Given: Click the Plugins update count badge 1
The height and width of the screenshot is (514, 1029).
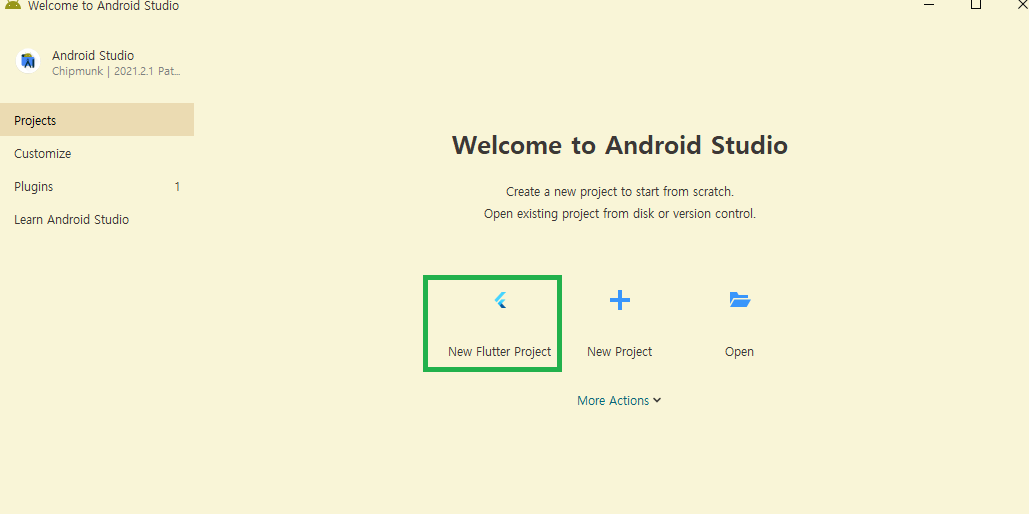Looking at the screenshot, I should click(177, 186).
